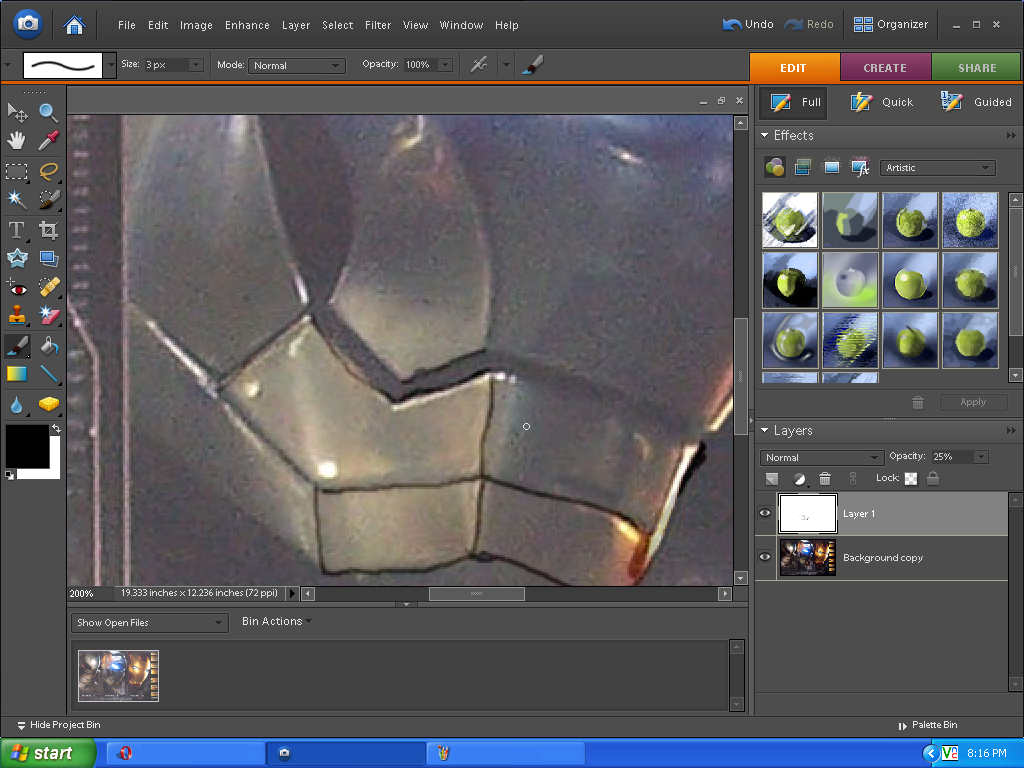Screen dimensions: 1024x768
Task: Select the Sponge tool
Action: [48, 405]
